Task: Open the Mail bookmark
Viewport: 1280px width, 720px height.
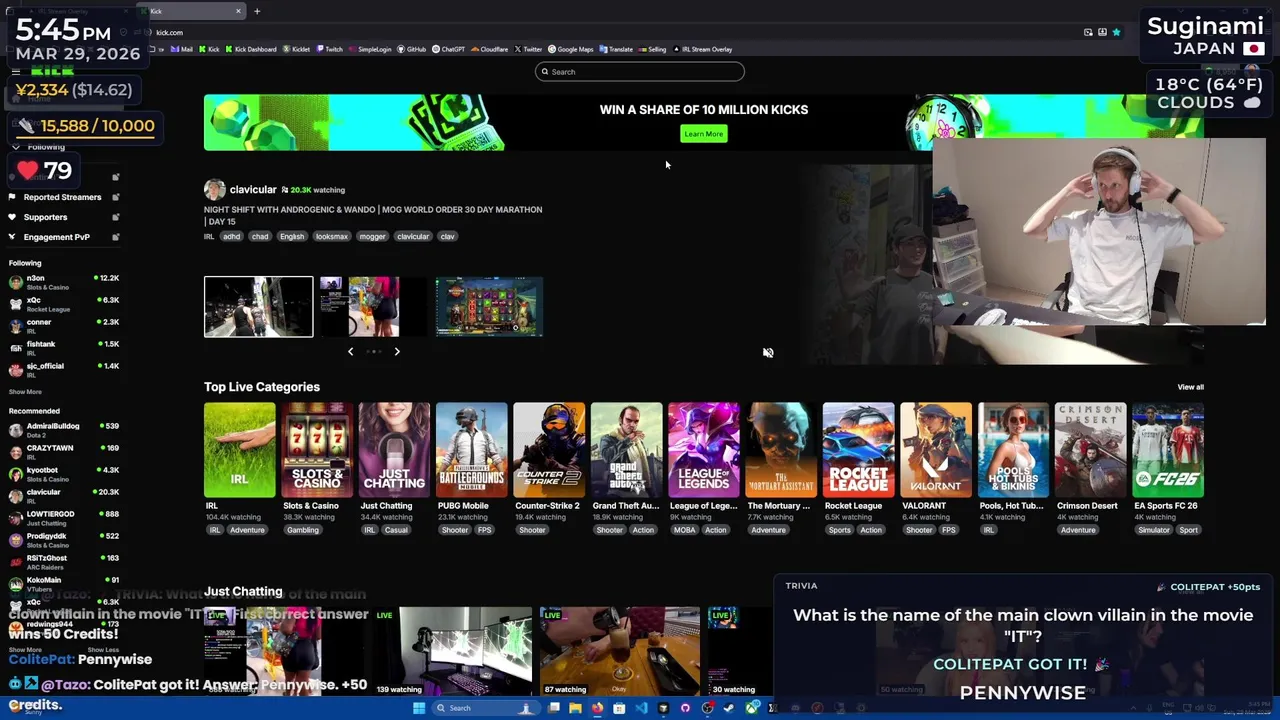Action: tap(181, 49)
